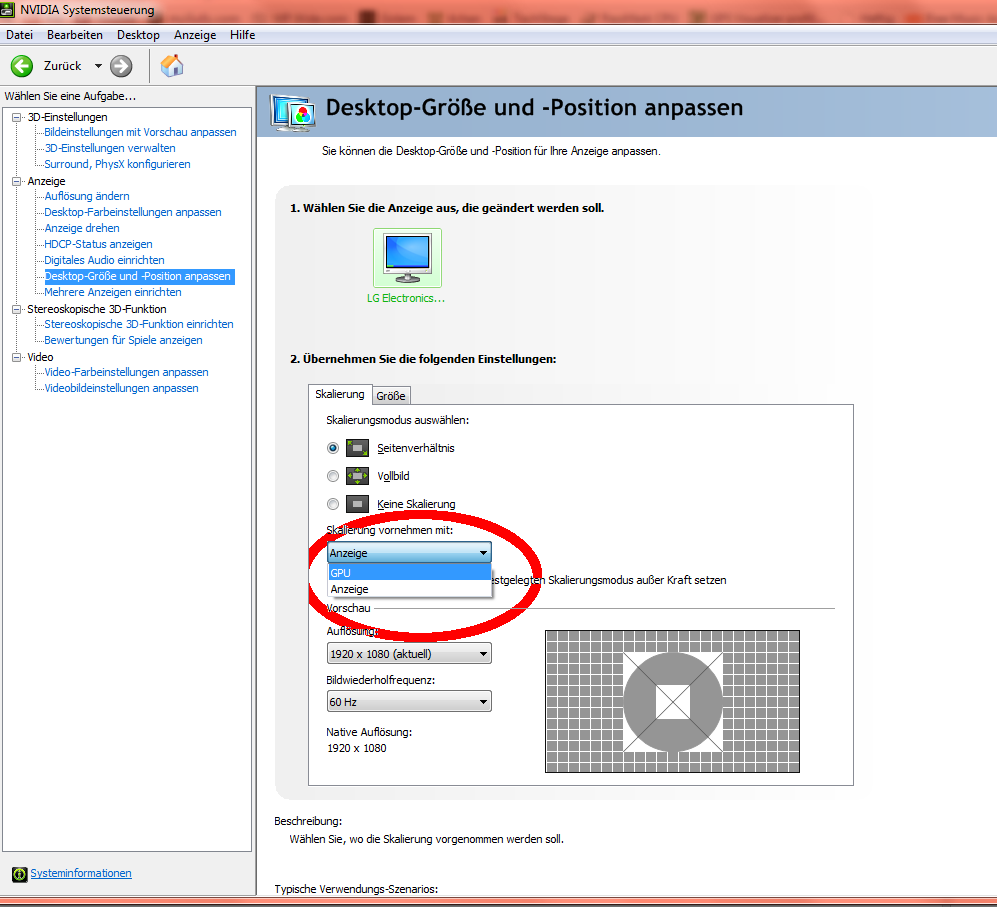Open Anzeige drehen

(81, 228)
